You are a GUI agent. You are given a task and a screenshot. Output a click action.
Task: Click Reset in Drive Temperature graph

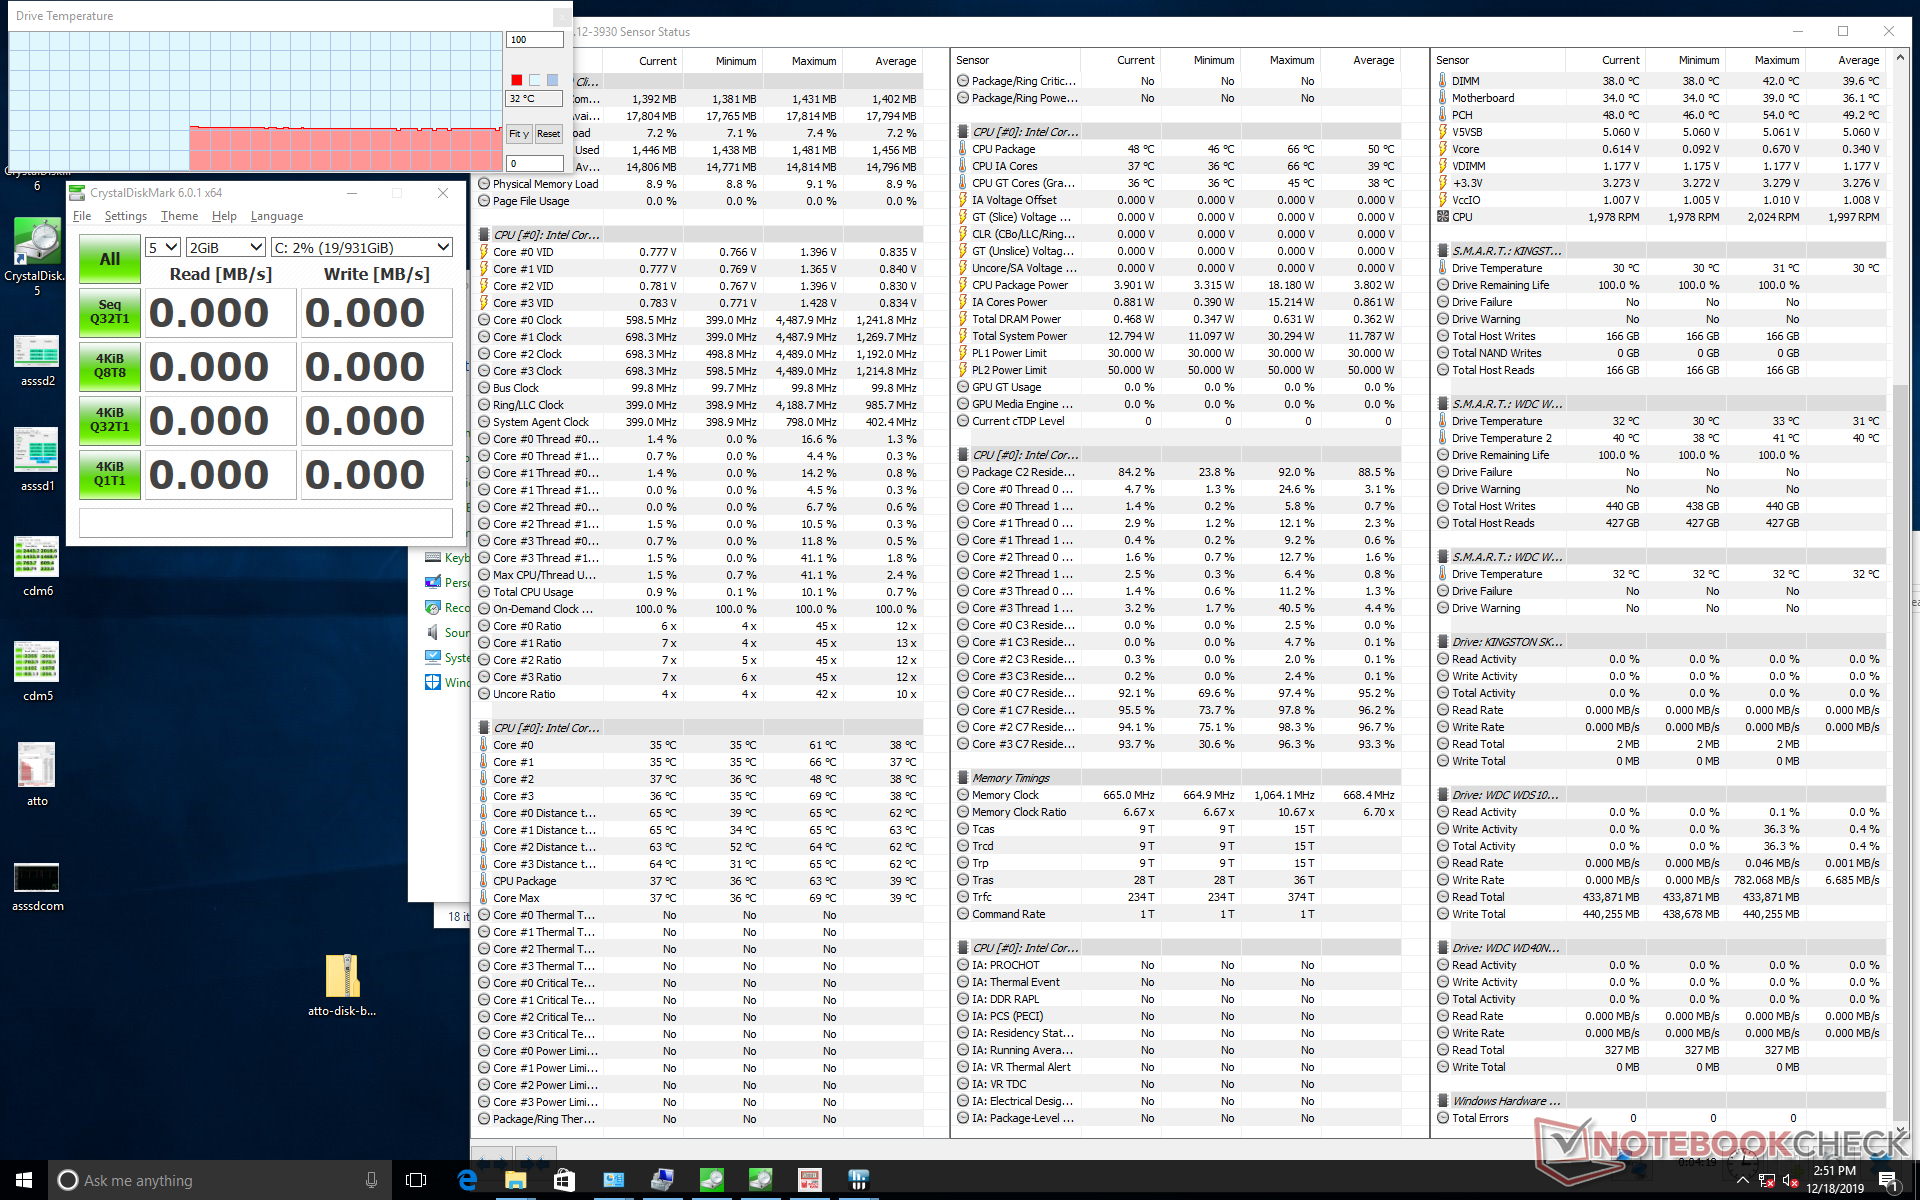[x=548, y=134]
